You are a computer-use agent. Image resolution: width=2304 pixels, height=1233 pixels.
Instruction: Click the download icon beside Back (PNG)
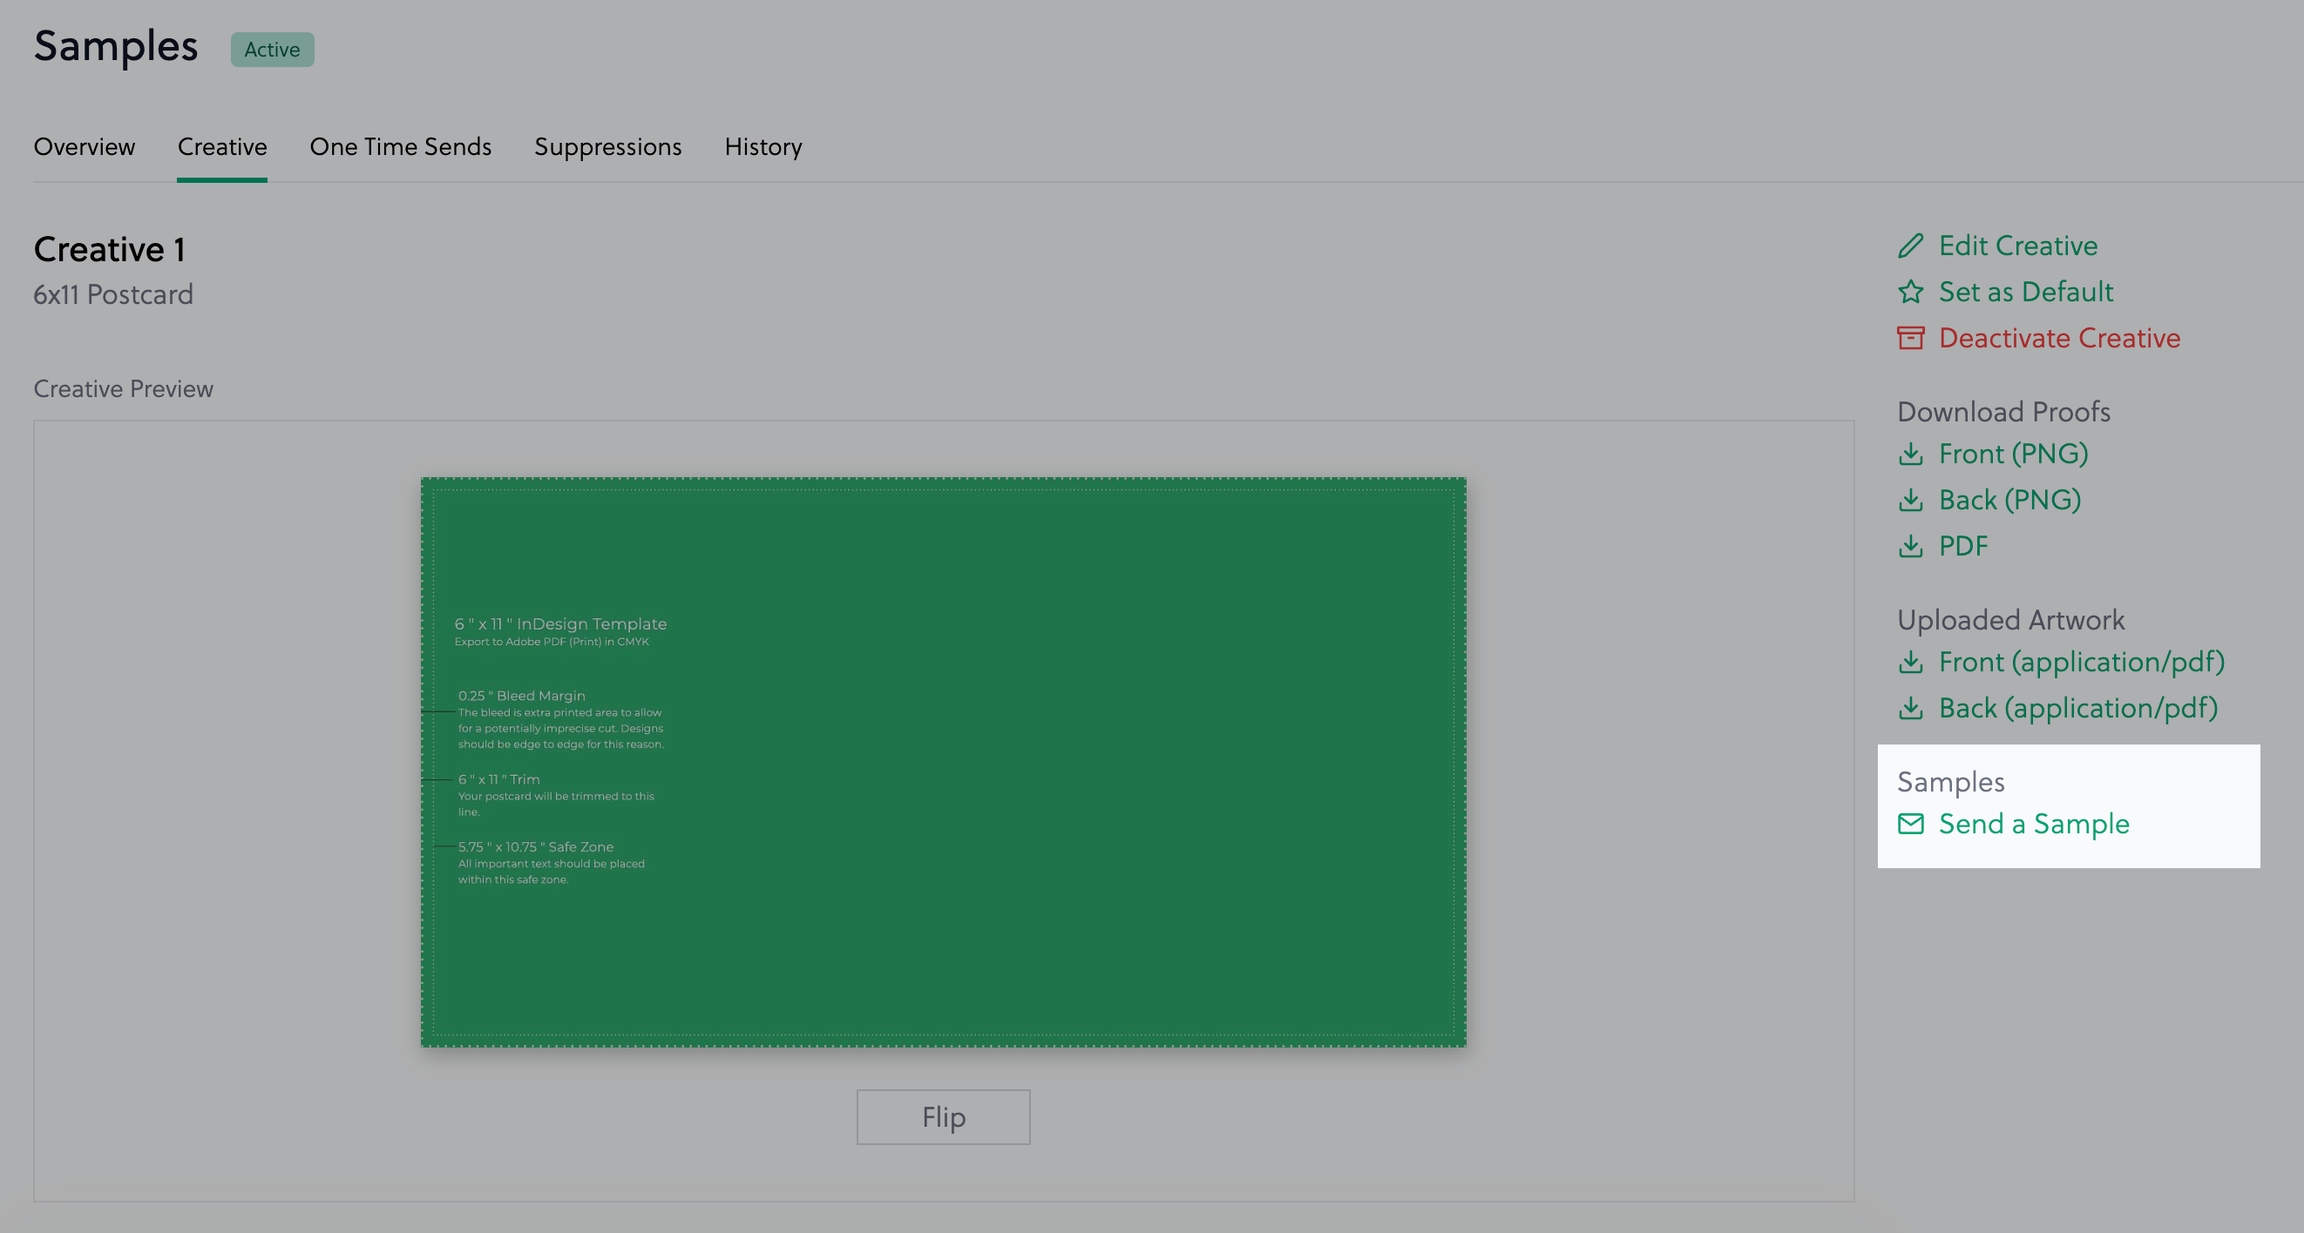click(1910, 500)
